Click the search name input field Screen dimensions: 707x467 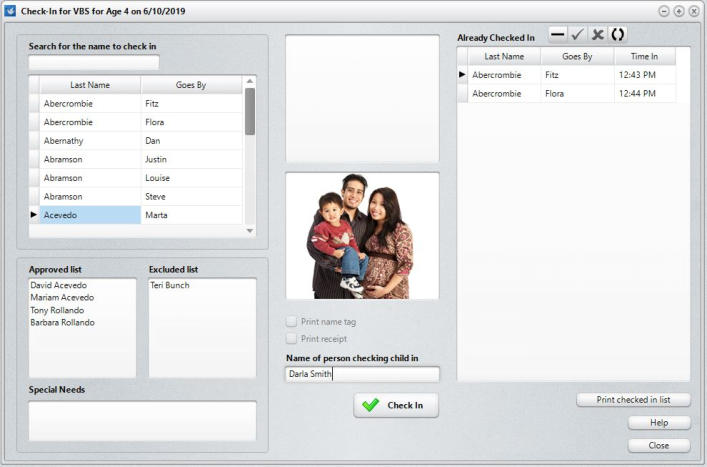tap(94, 62)
